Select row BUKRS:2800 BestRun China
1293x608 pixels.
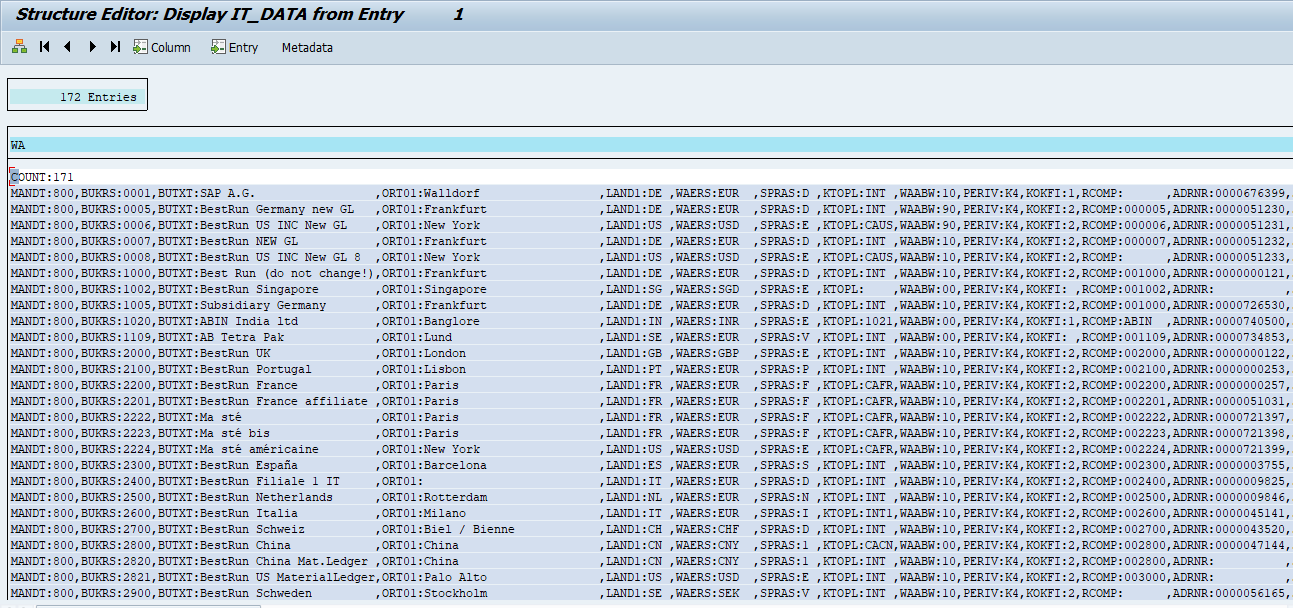tap(650, 545)
